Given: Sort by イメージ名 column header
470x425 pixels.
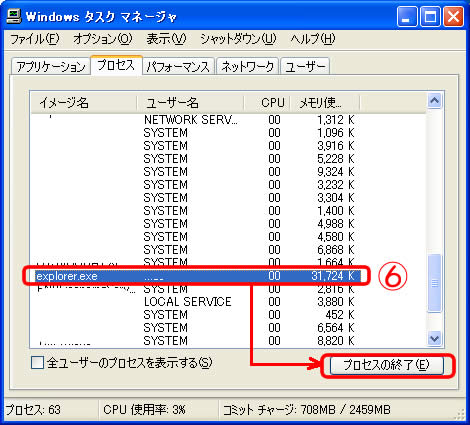Looking at the screenshot, I should (84, 103).
